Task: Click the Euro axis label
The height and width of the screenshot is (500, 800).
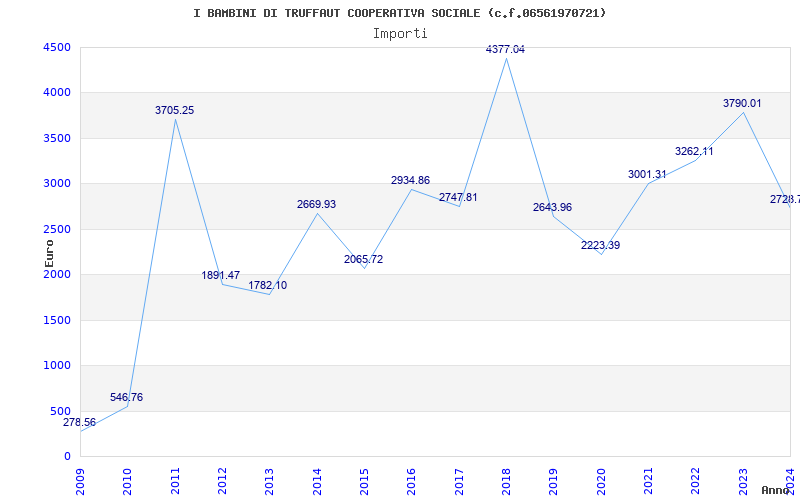Action: click(x=49, y=254)
